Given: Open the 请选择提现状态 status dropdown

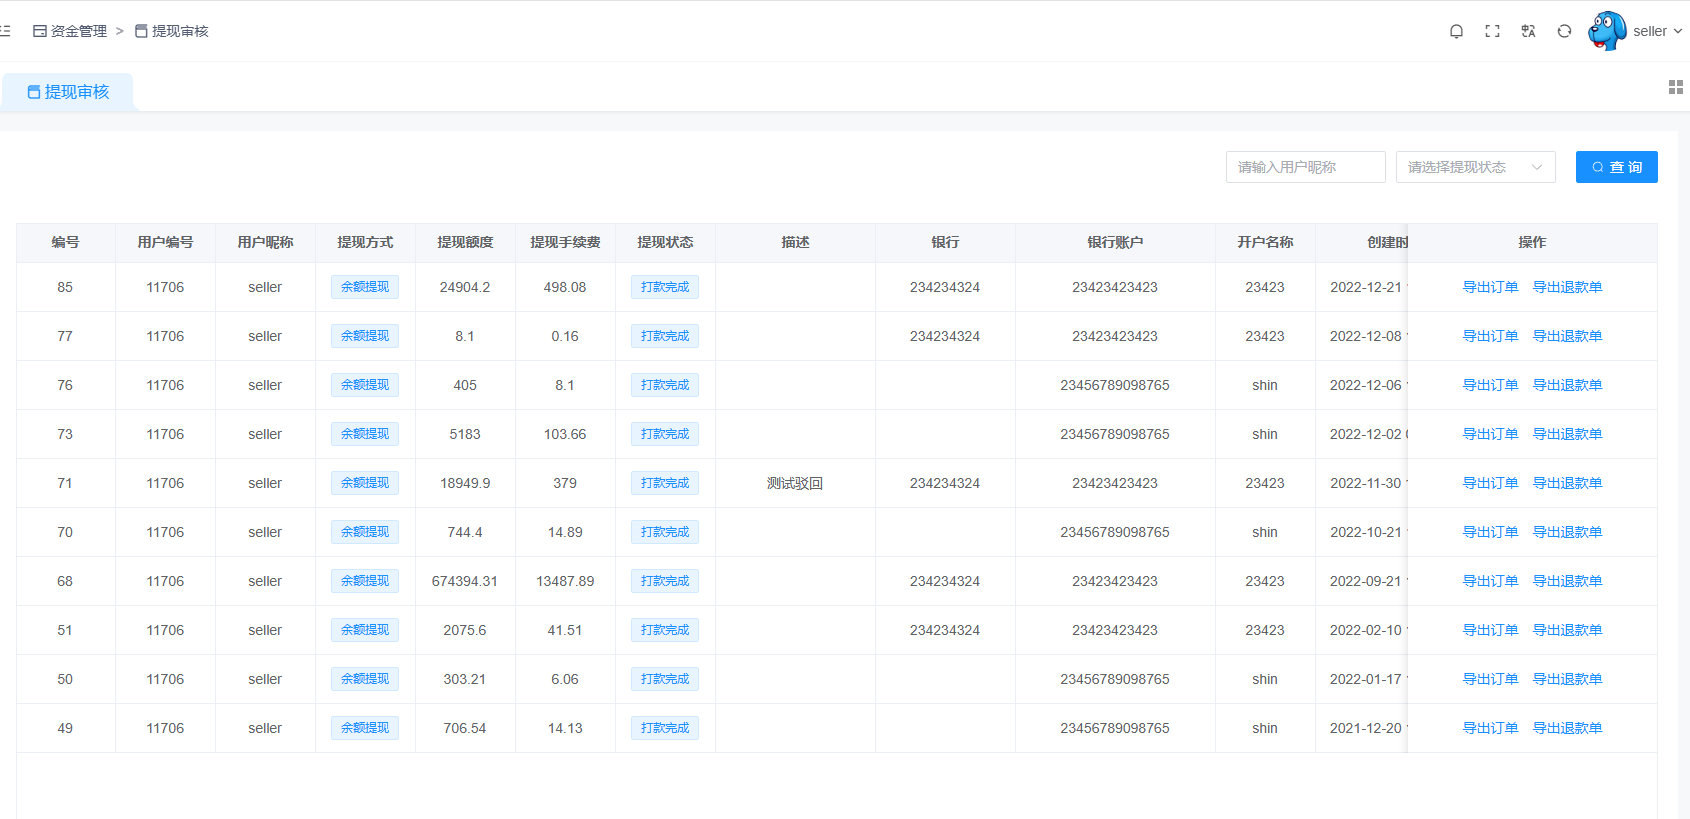Looking at the screenshot, I should 1475,167.
